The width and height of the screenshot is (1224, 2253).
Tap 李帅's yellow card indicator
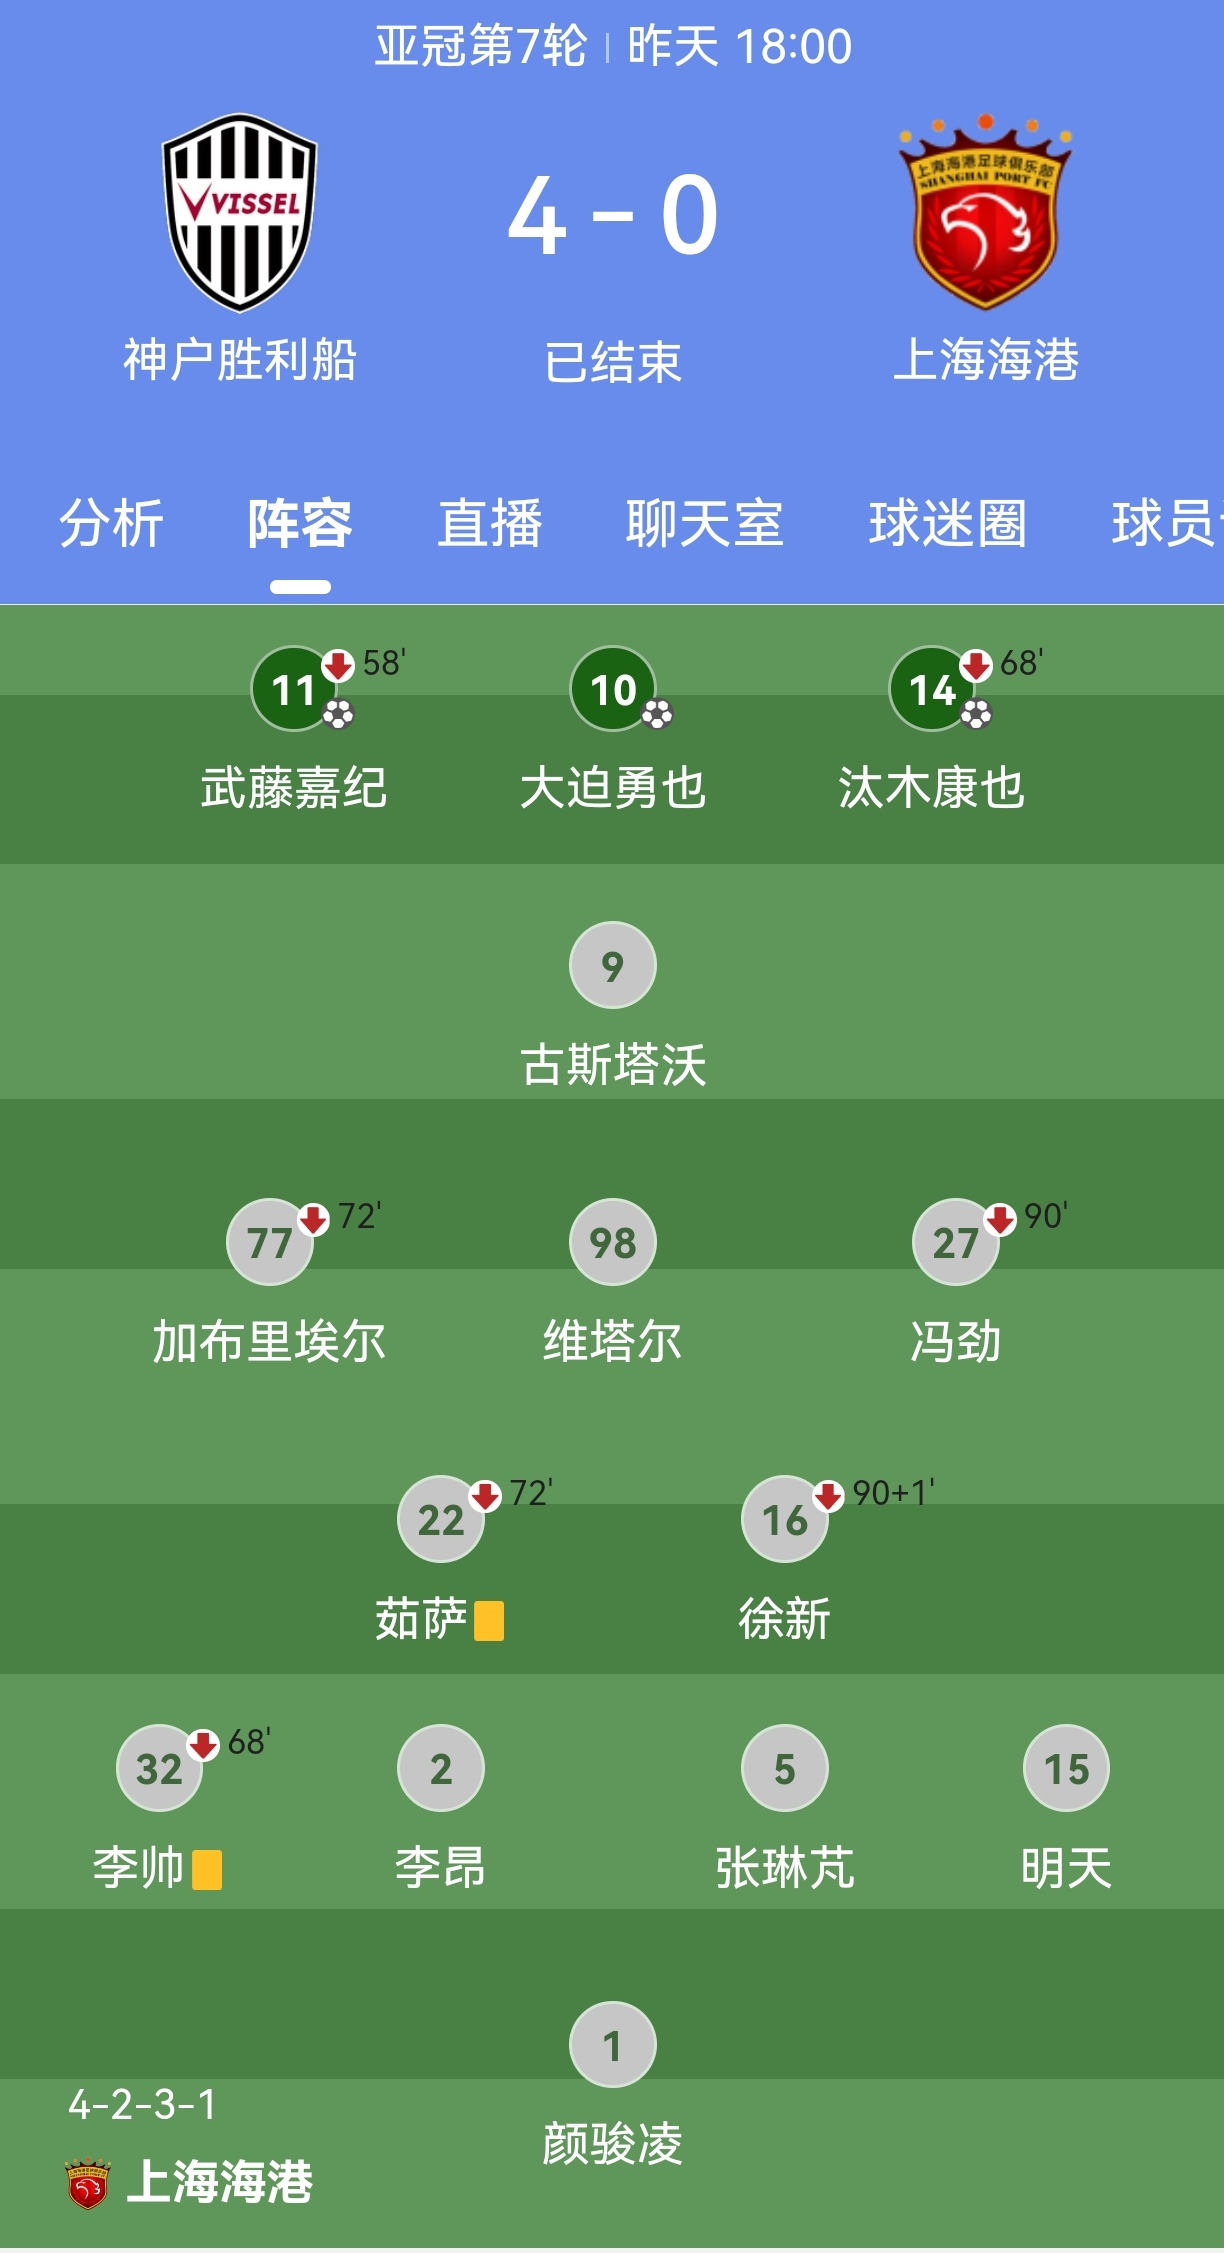click(207, 1869)
